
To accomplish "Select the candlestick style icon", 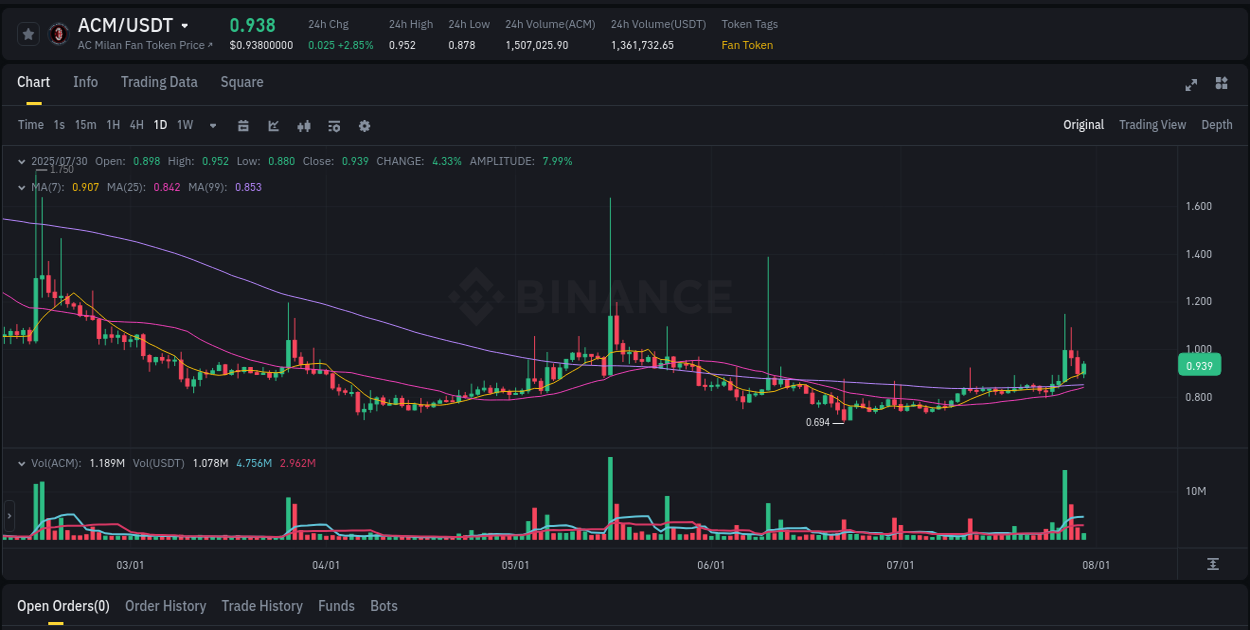I will click(303, 126).
